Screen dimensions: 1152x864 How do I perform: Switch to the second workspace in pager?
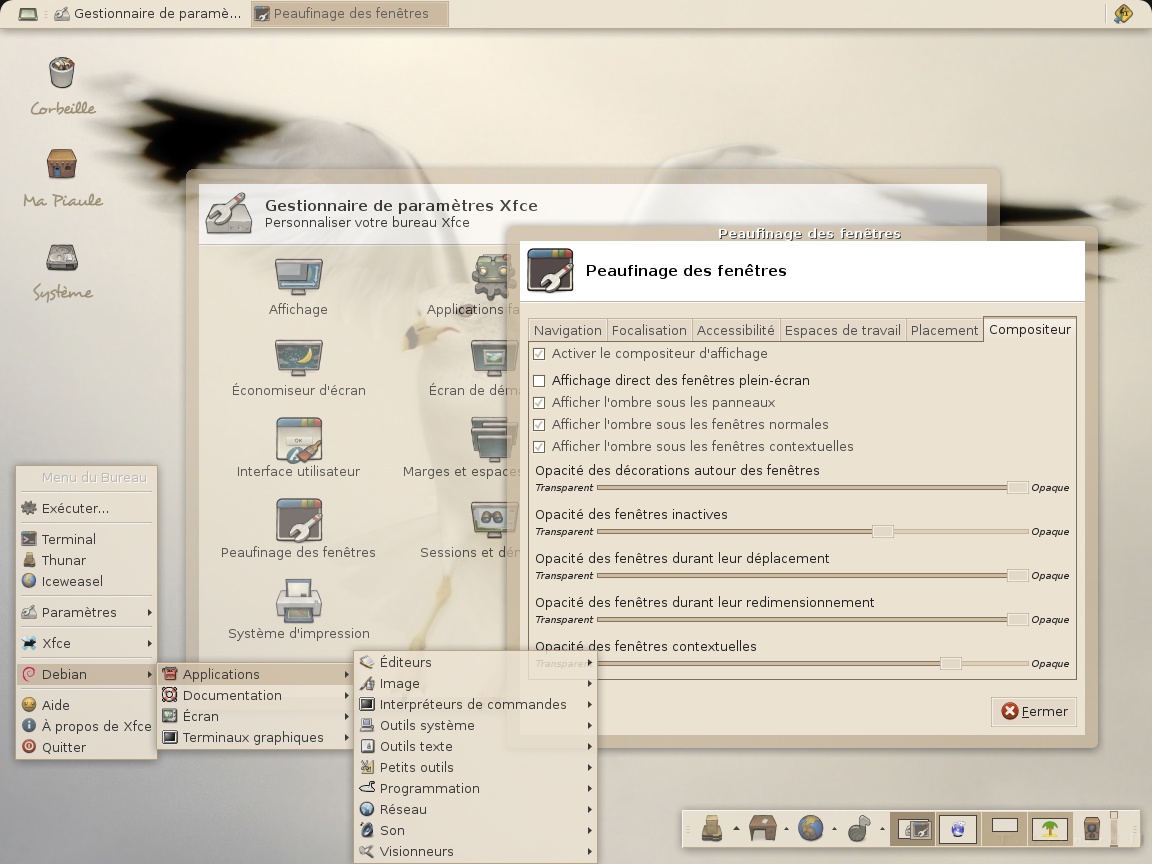tap(957, 829)
